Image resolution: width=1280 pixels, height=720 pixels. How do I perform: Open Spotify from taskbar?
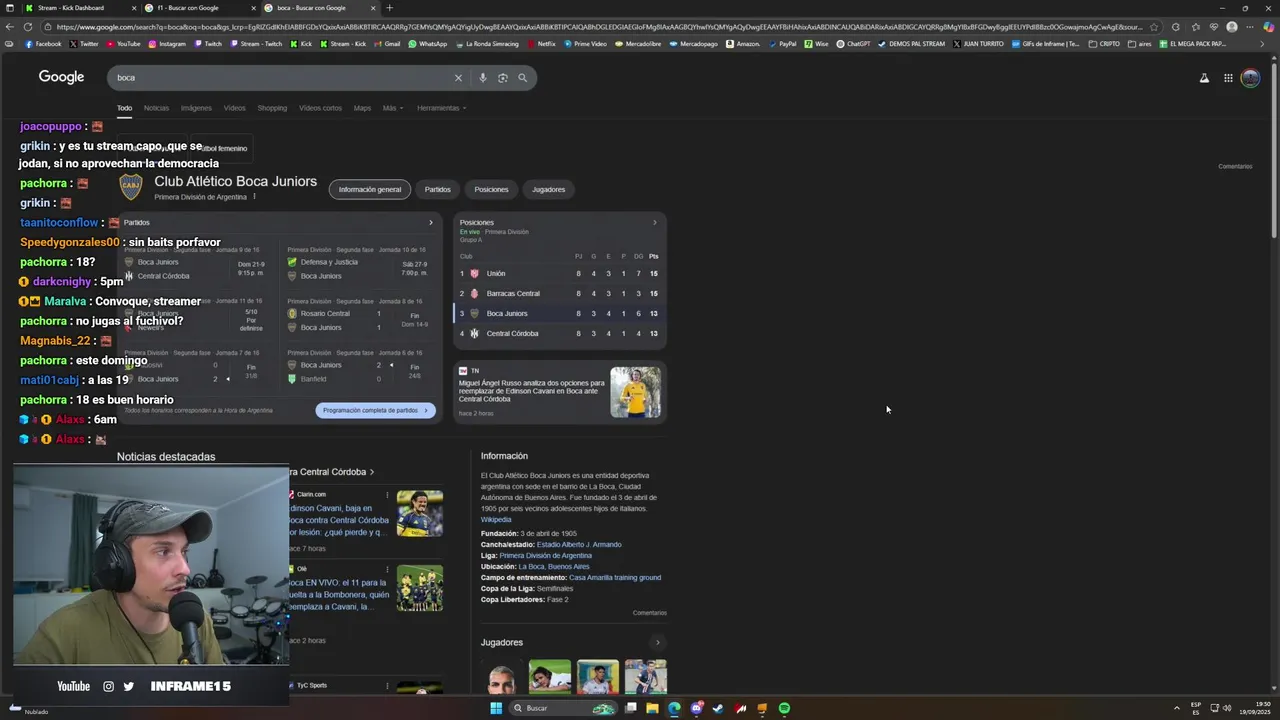tap(784, 708)
